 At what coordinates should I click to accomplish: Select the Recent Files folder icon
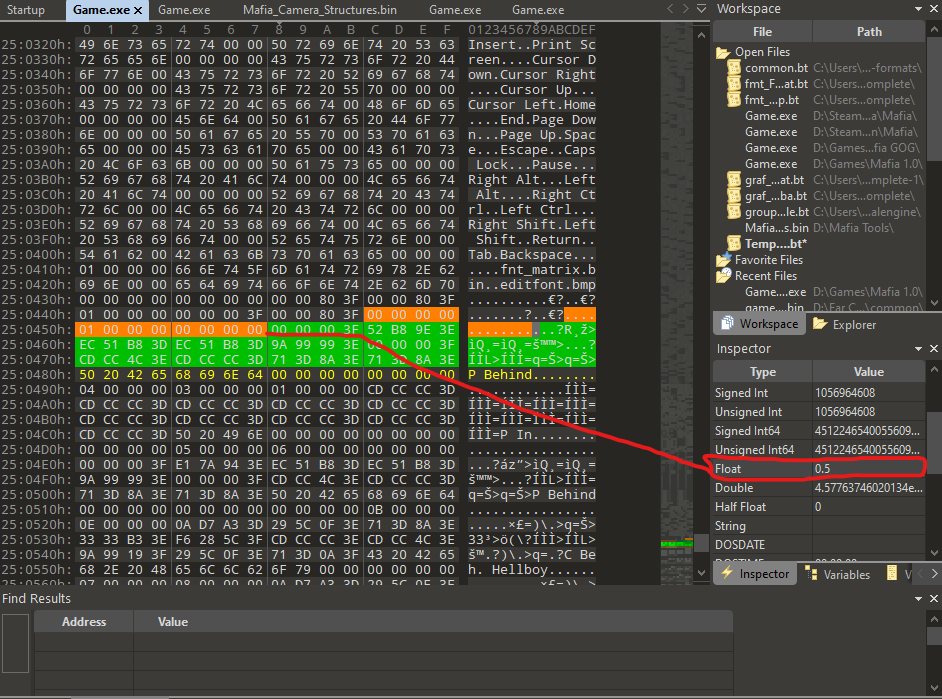(x=723, y=276)
